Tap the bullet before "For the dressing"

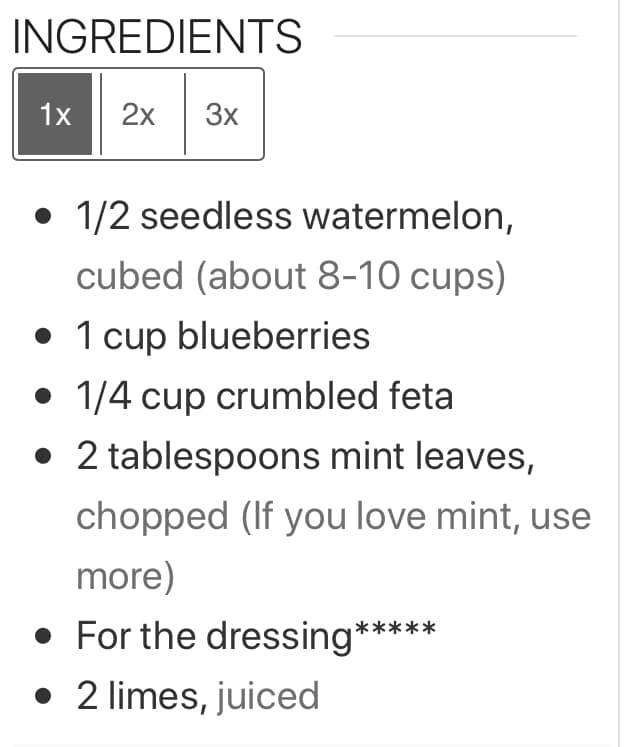pos(42,635)
